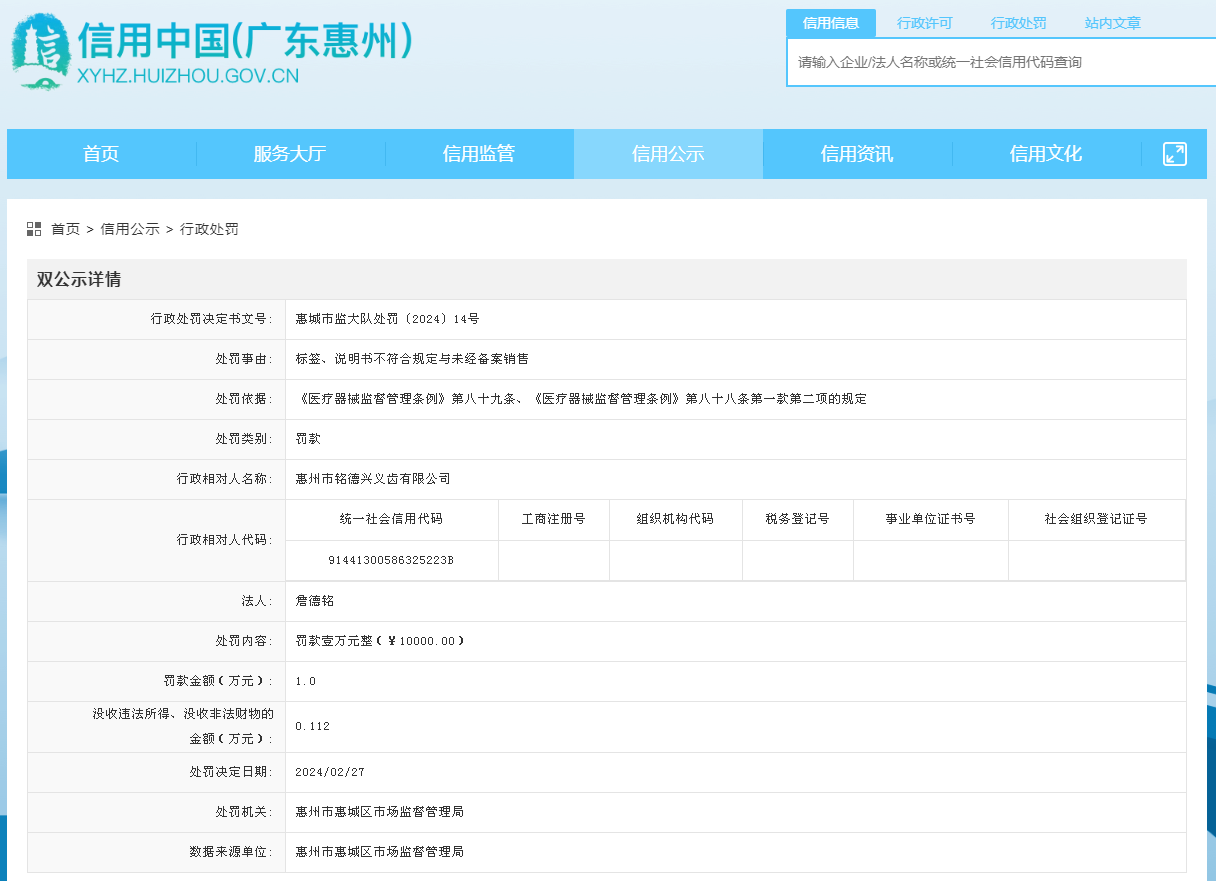Image resolution: width=1216 pixels, height=881 pixels.
Task: Open the 信用资讯 navigation menu item
Action: tap(857, 154)
